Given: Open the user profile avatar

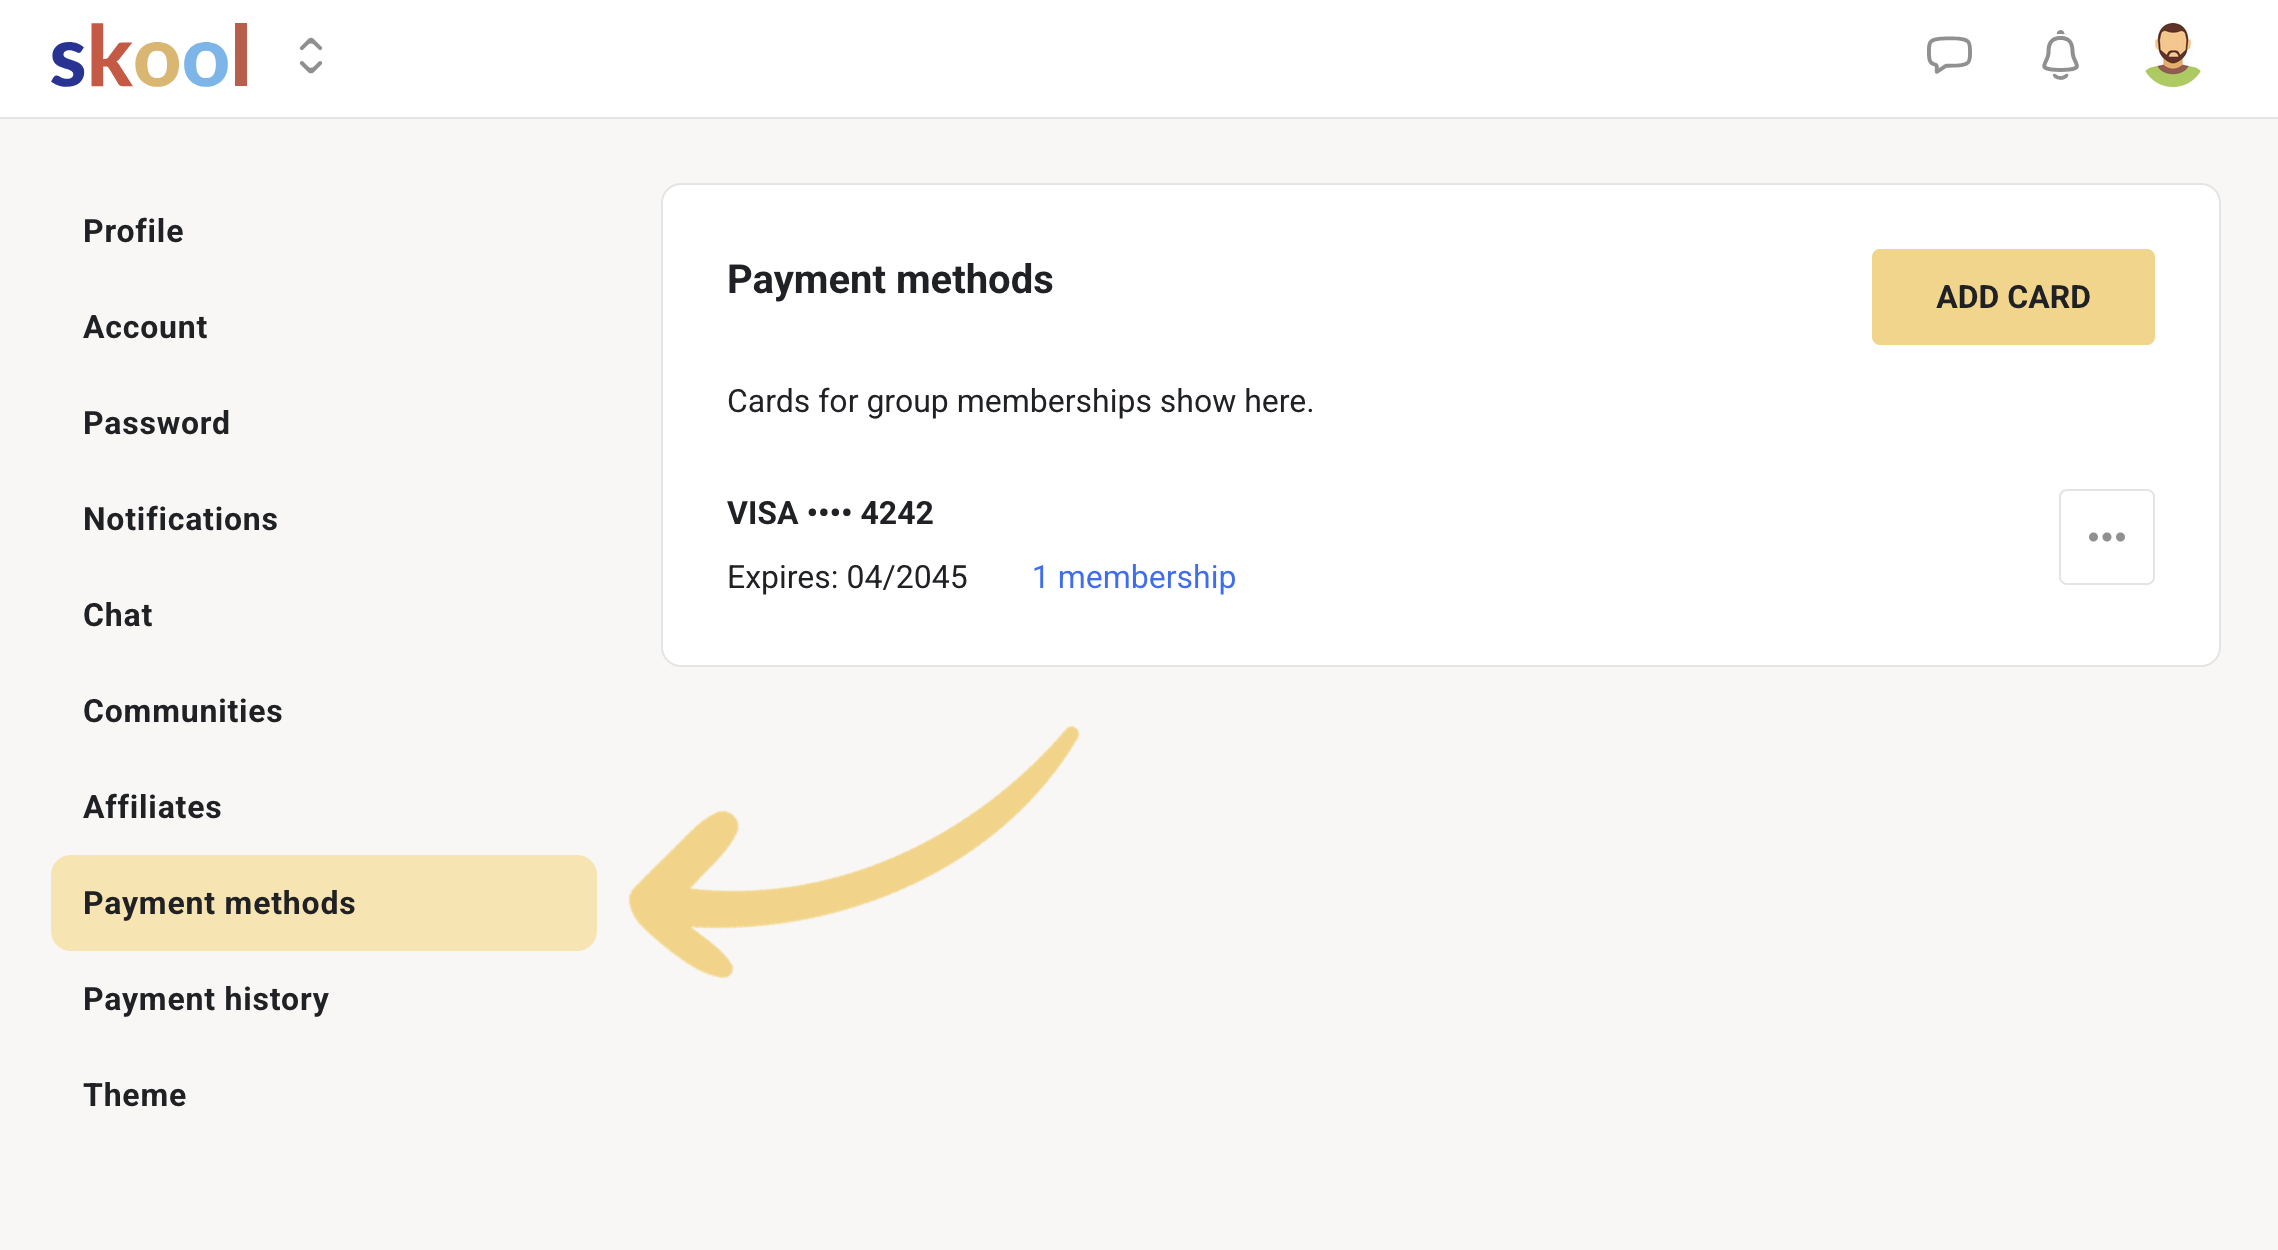Looking at the screenshot, I should coord(2172,55).
